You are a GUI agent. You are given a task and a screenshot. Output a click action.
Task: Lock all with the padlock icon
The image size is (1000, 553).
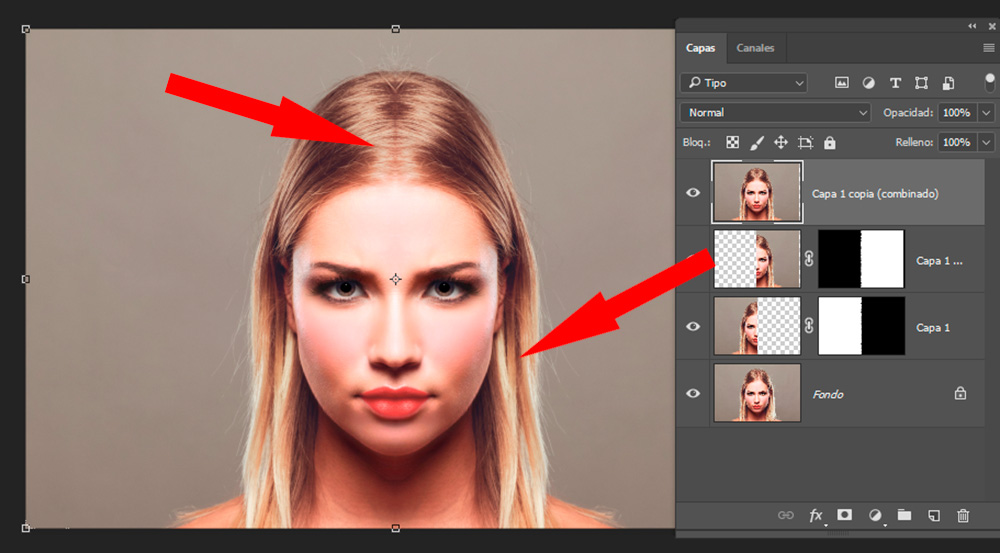[829, 143]
